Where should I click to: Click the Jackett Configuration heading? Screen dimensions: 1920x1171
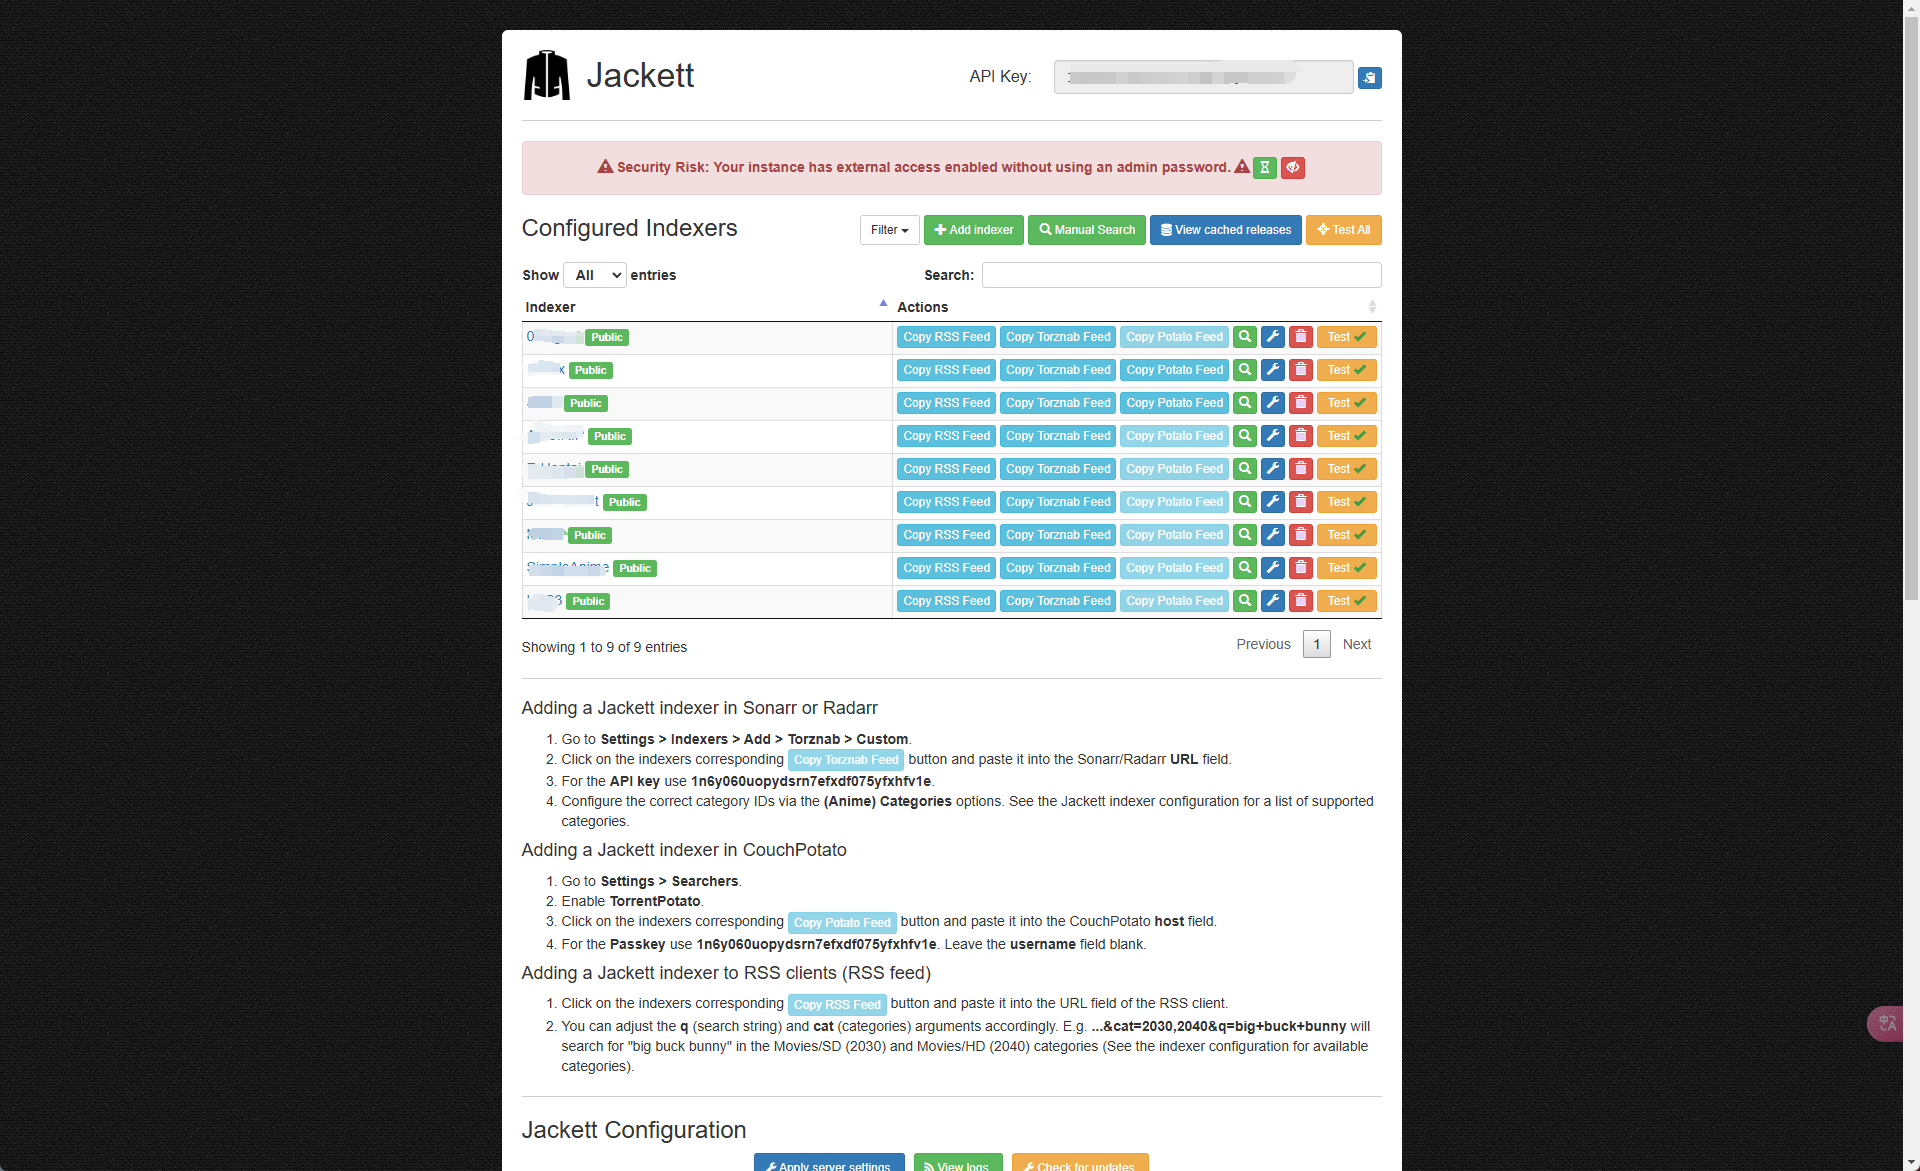[x=633, y=1130]
